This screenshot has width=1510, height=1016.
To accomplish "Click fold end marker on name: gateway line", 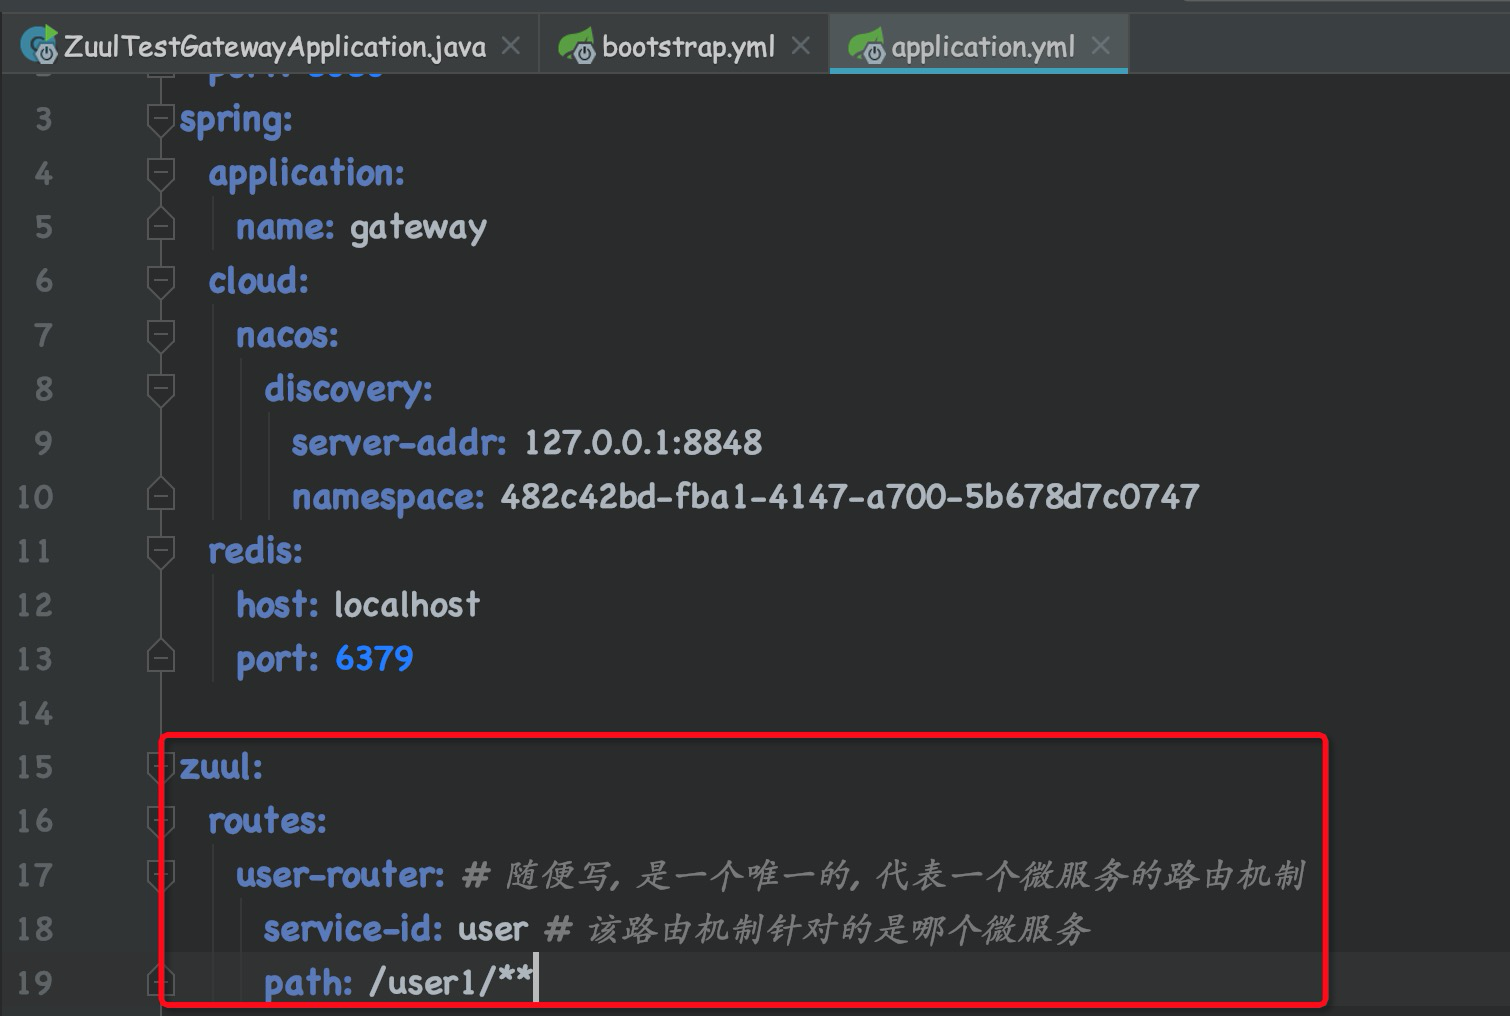I will click(x=160, y=226).
